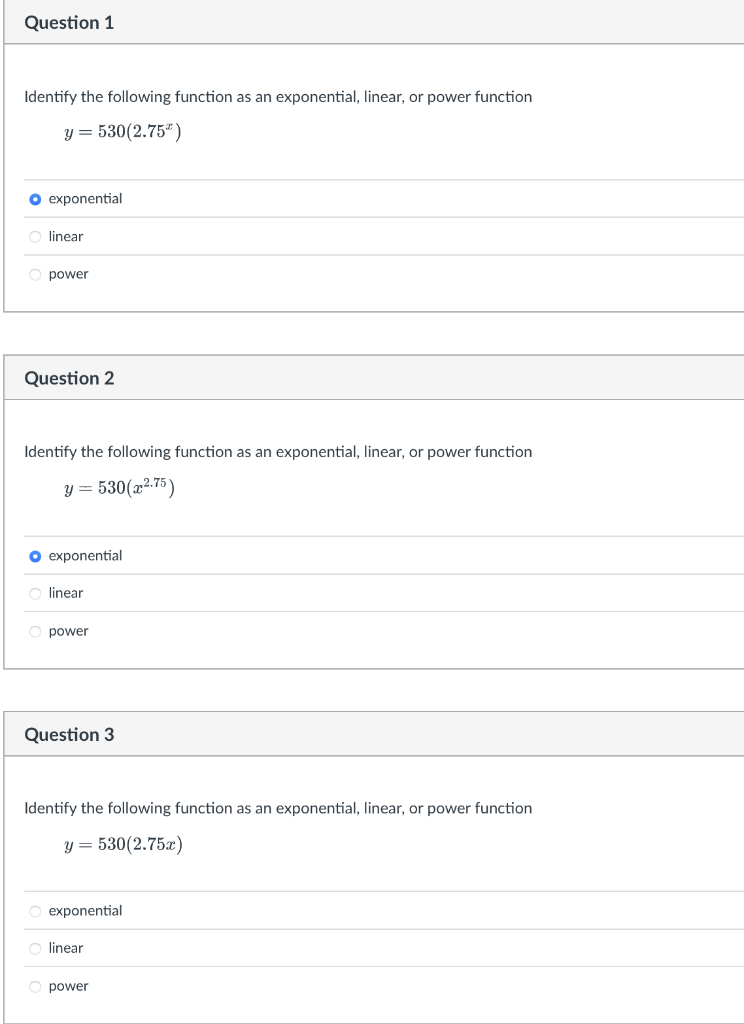Image resolution: width=744 pixels, height=1024 pixels.
Task: Click the word "exponential" label in Question 3
Action: tap(85, 911)
